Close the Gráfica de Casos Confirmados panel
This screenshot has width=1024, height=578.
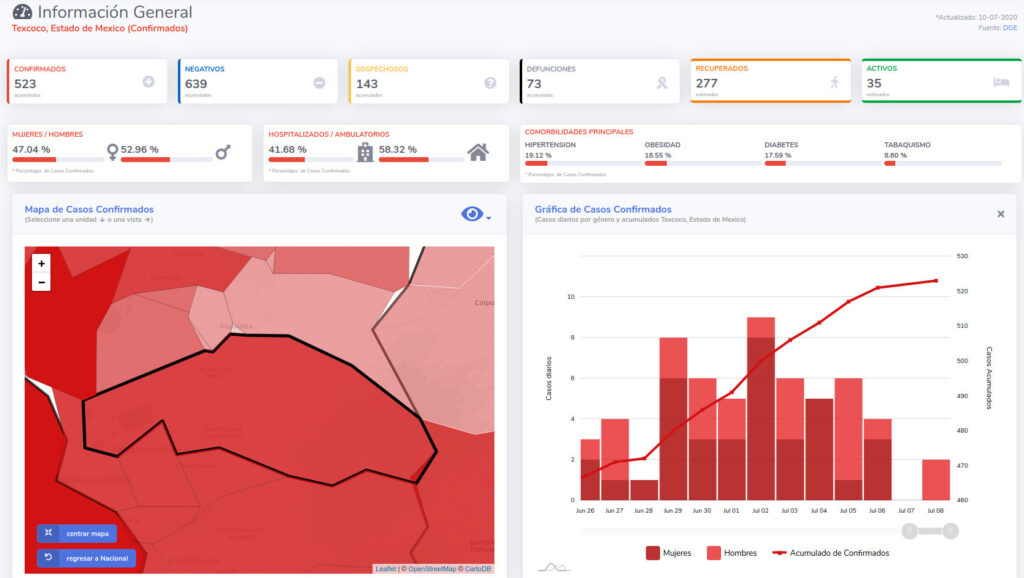click(1001, 214)
